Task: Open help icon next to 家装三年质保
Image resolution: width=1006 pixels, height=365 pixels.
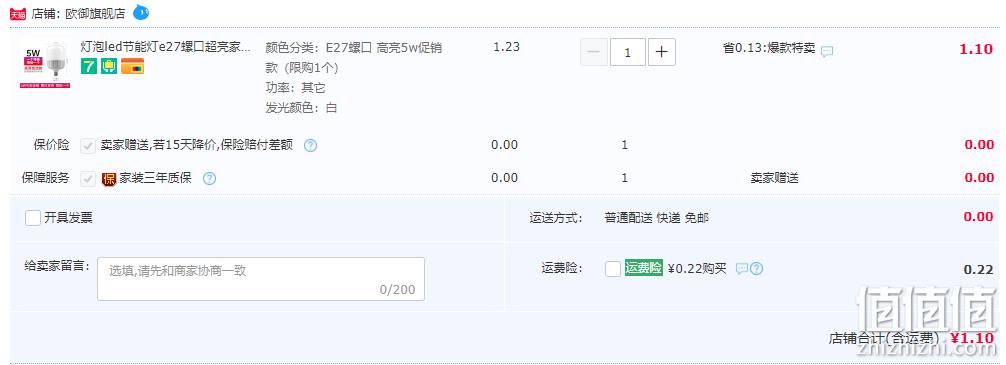Action: (209, 178)
